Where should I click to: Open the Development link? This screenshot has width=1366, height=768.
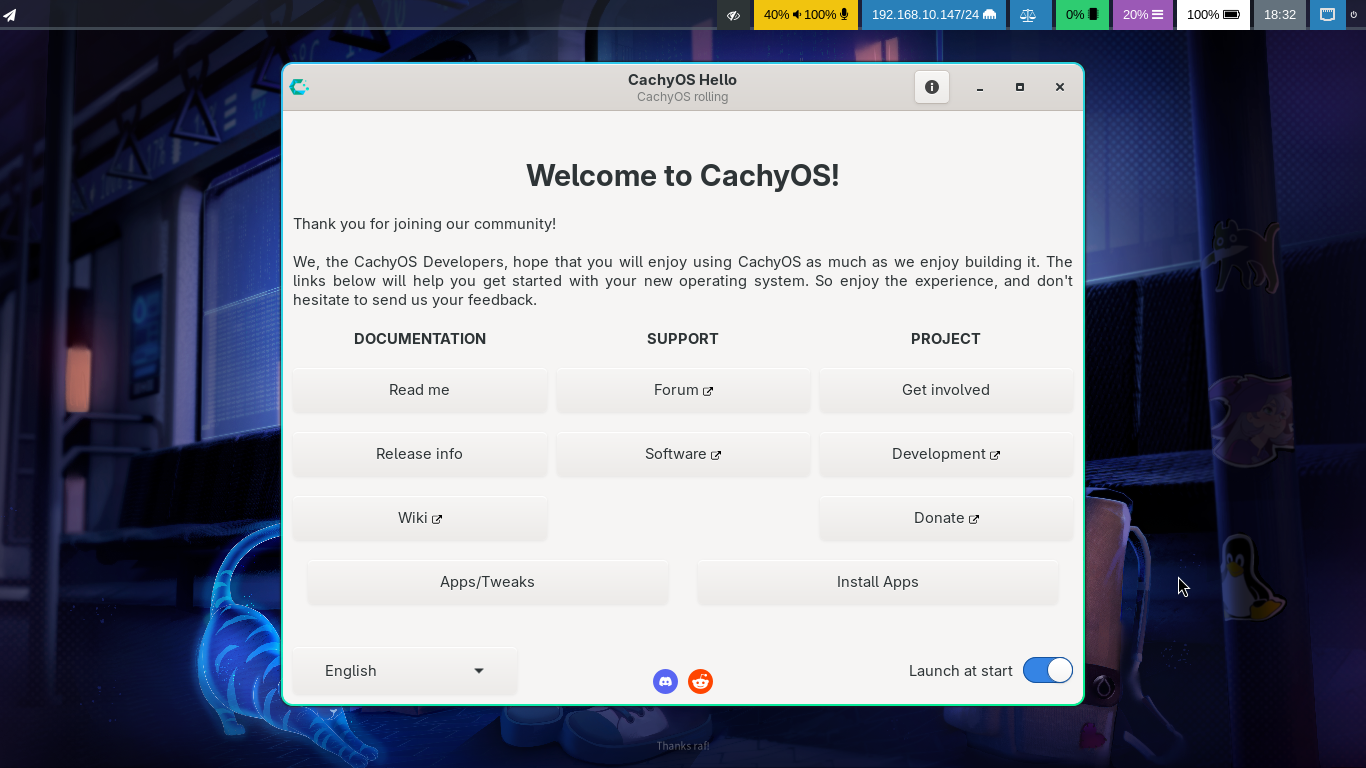tap(946, 454)
